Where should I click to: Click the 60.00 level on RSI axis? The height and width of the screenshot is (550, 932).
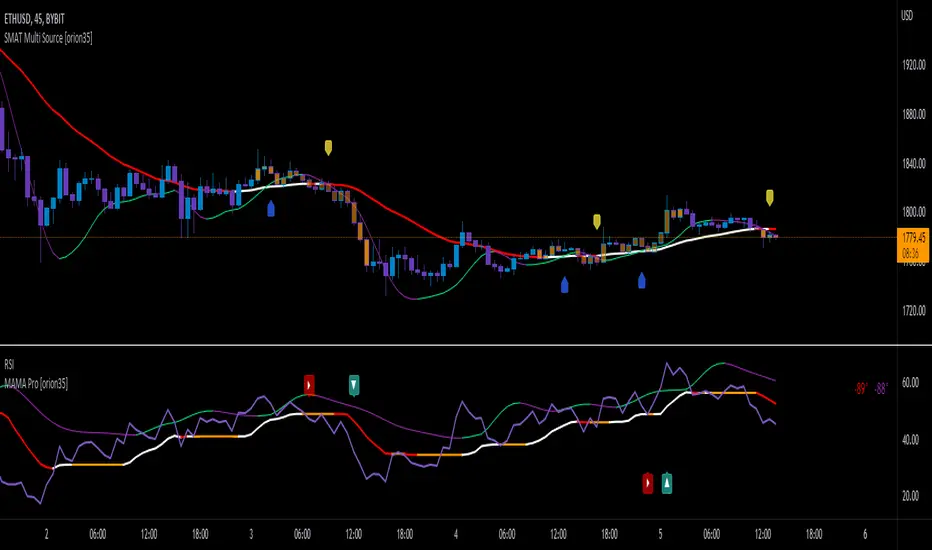pyautogui.click(x=911, y=382)
